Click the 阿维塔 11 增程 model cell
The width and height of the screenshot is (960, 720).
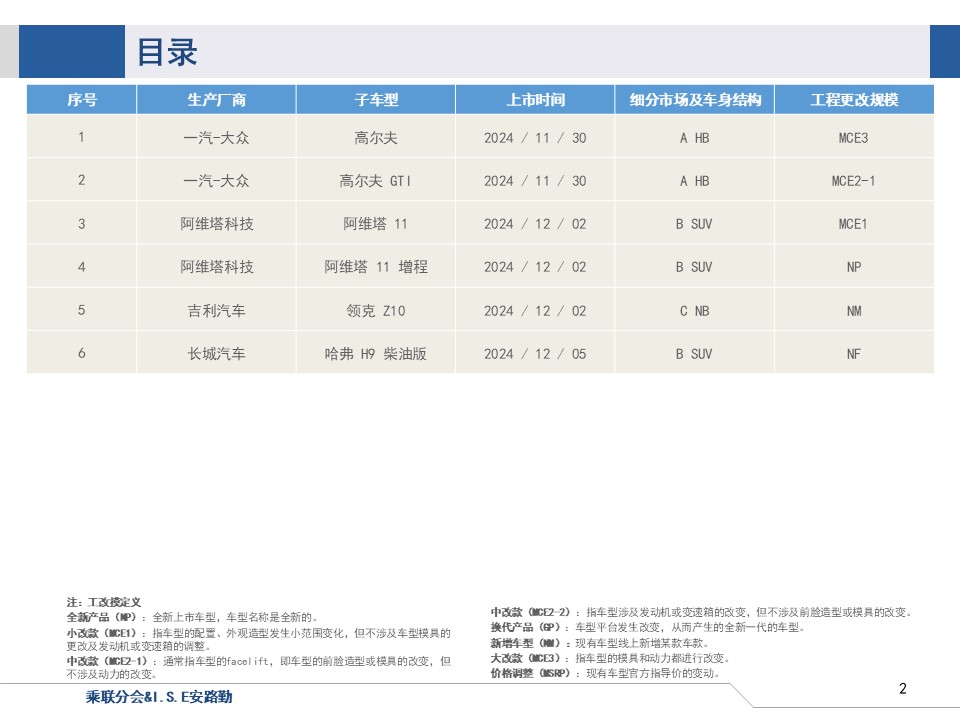[376, 267]
